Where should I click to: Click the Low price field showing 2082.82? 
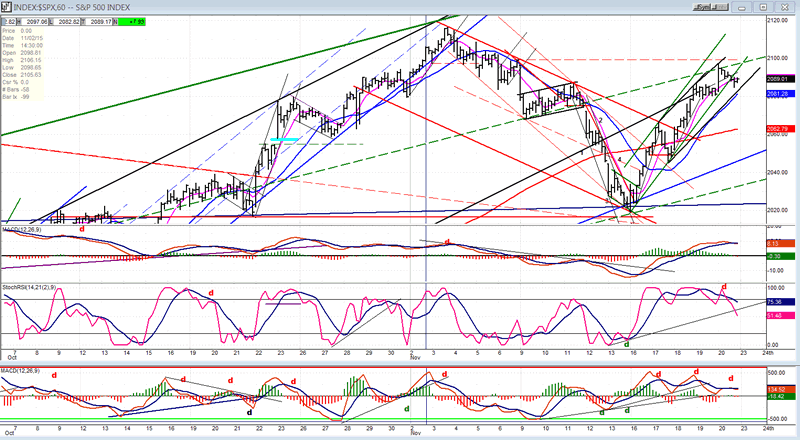pos(68,21)
